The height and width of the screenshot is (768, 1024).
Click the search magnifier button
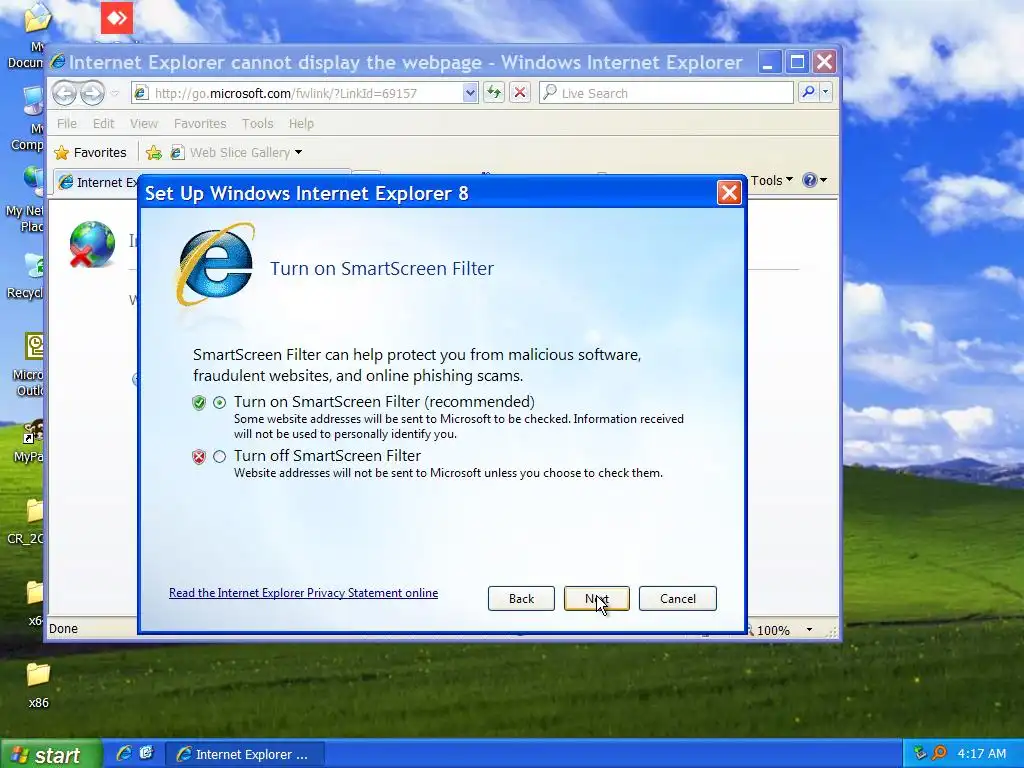[x=808, y=93]
